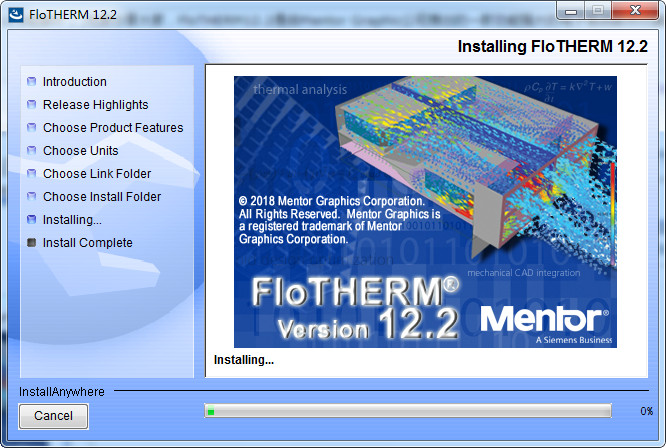Select the Choose Link Folder label

point(97,173)
